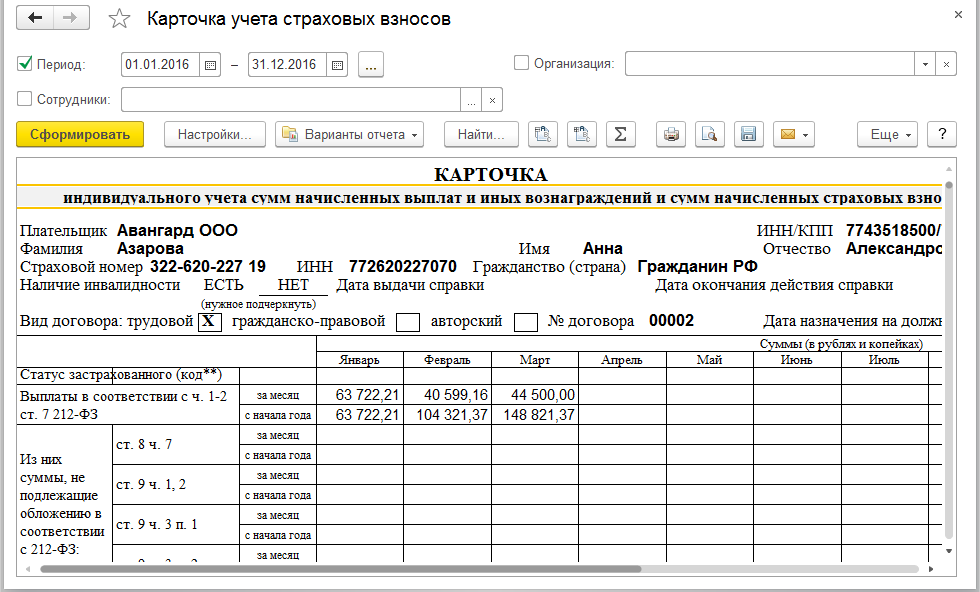This screenshot has width=980, height=592.
Task: Select March cell 44 500,00
Action: click(x=536, y=395)
